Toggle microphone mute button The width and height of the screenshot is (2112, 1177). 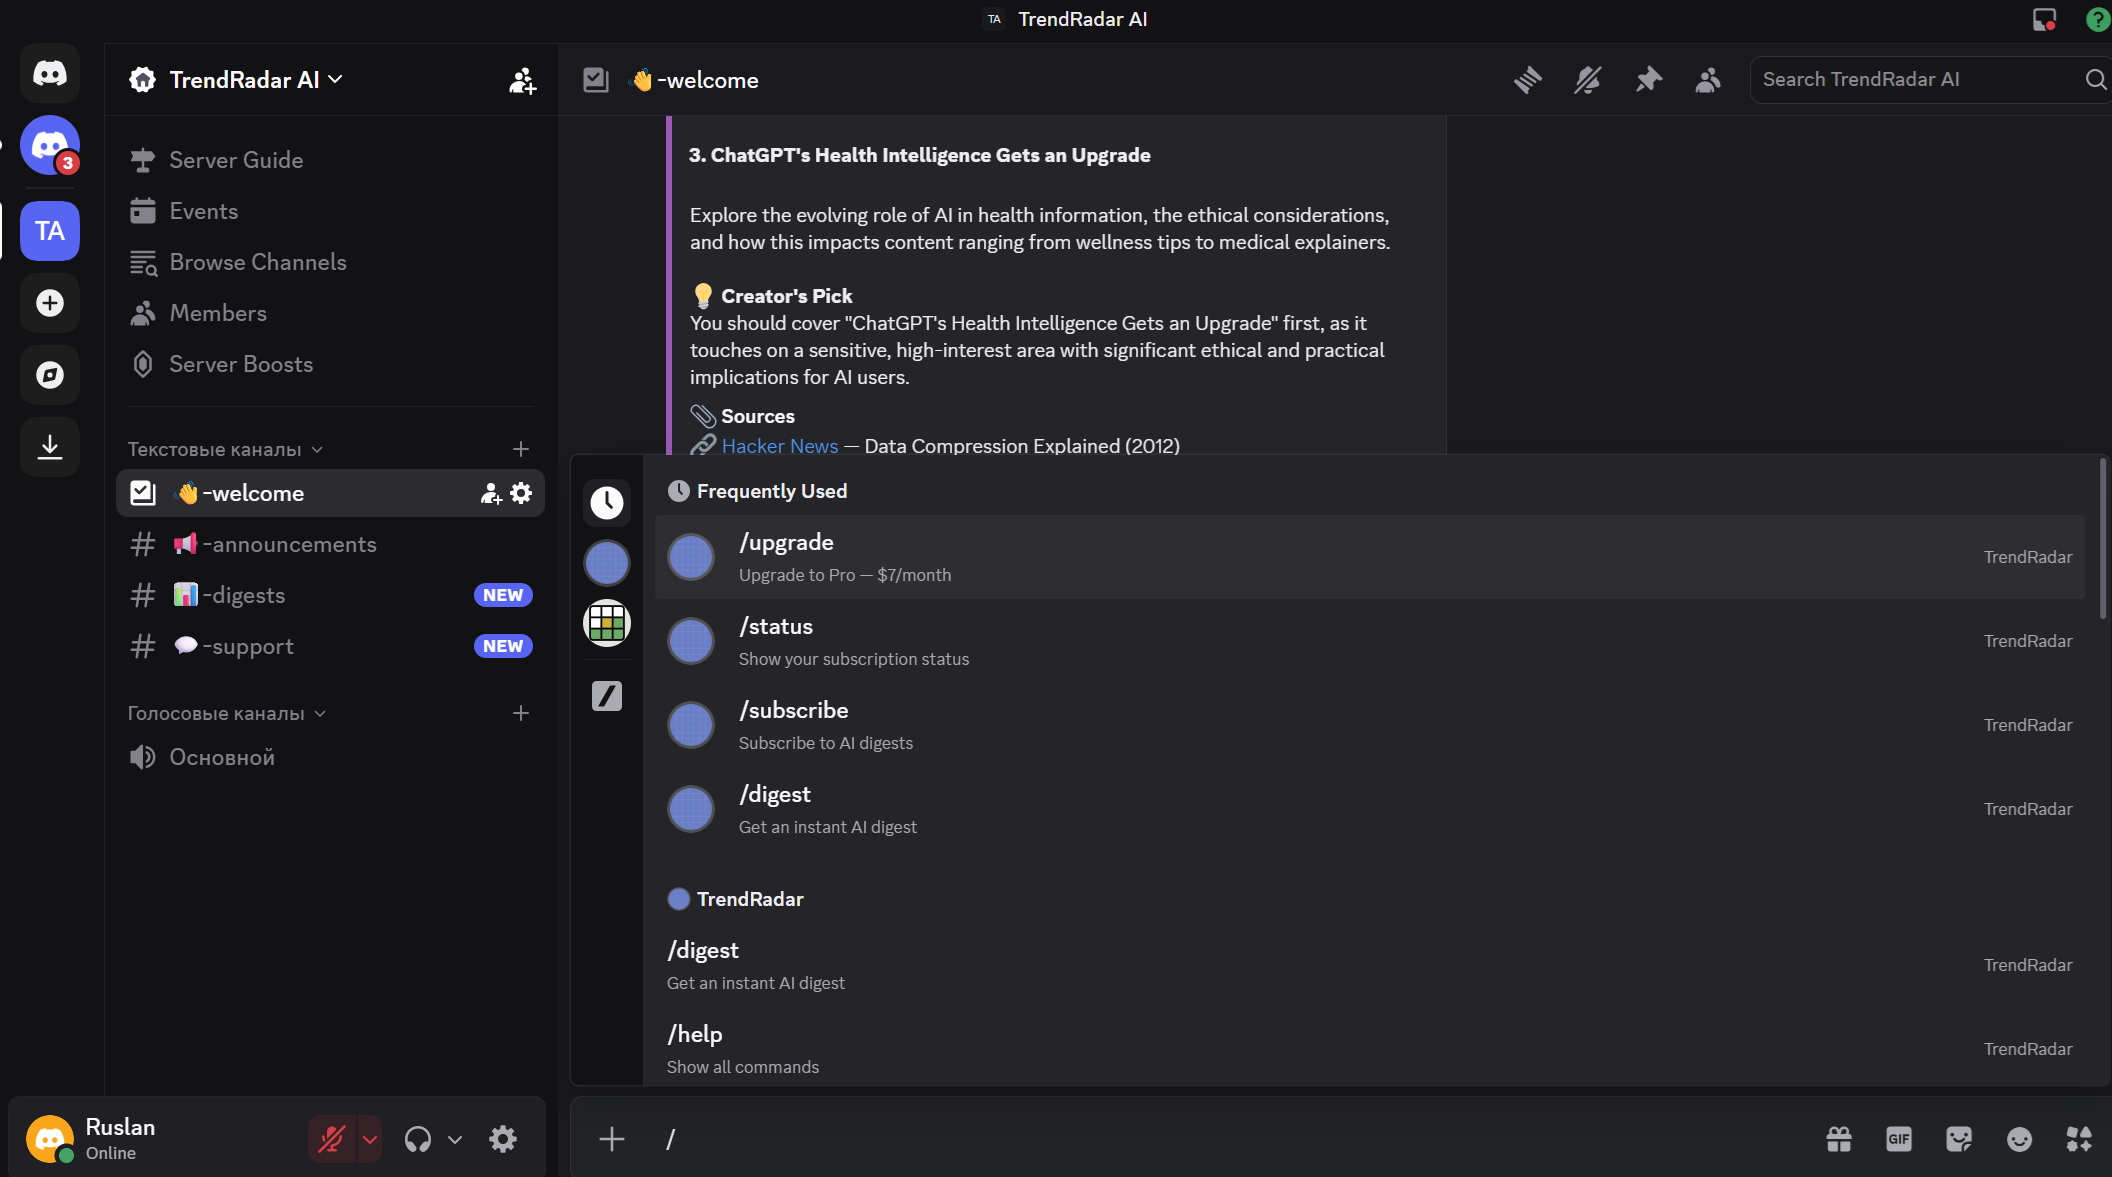pos(332,1139)
